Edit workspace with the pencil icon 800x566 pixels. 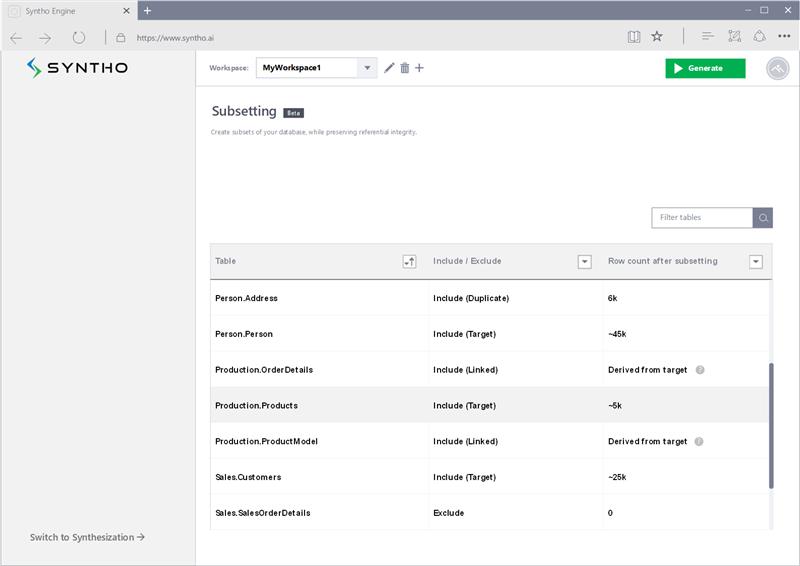pyautogui.click(x=389, y=67)
